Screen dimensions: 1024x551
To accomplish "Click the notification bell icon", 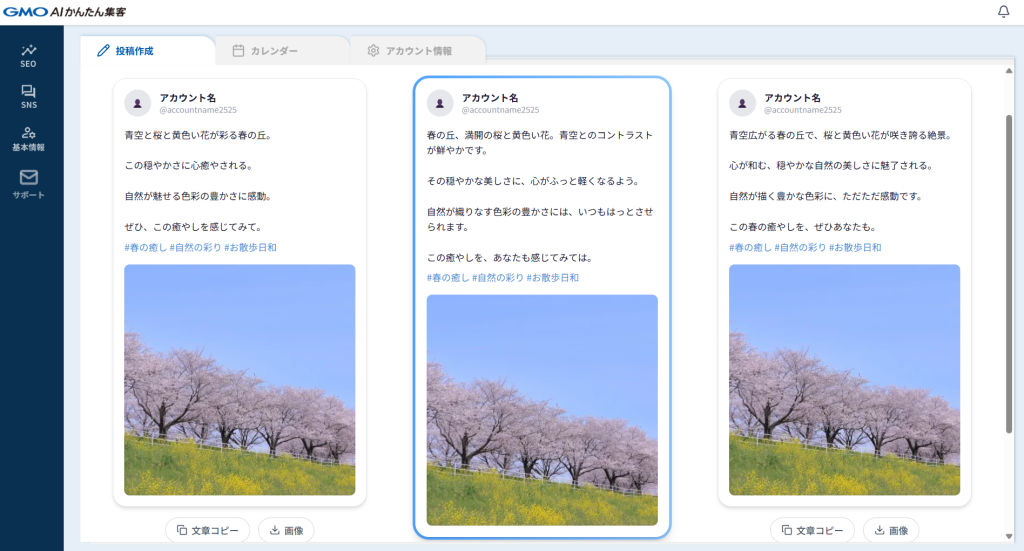I will (x=1003, y=12).
